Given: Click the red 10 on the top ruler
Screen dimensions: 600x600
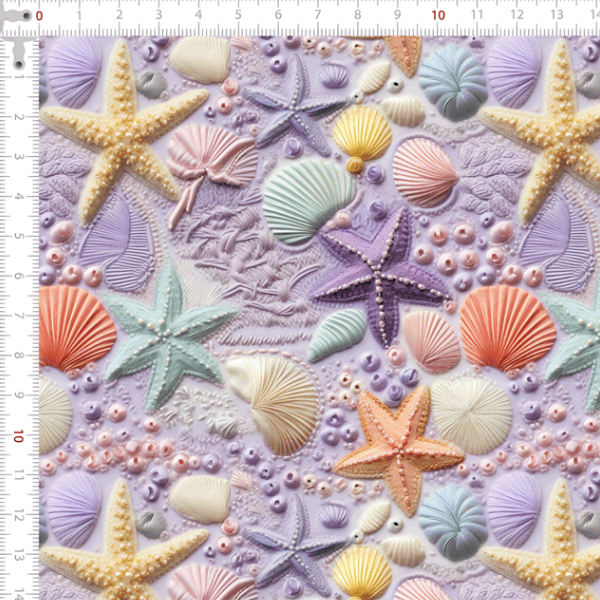Looking at the screenshot, I should pyautogui.click(x=437, y=16).
